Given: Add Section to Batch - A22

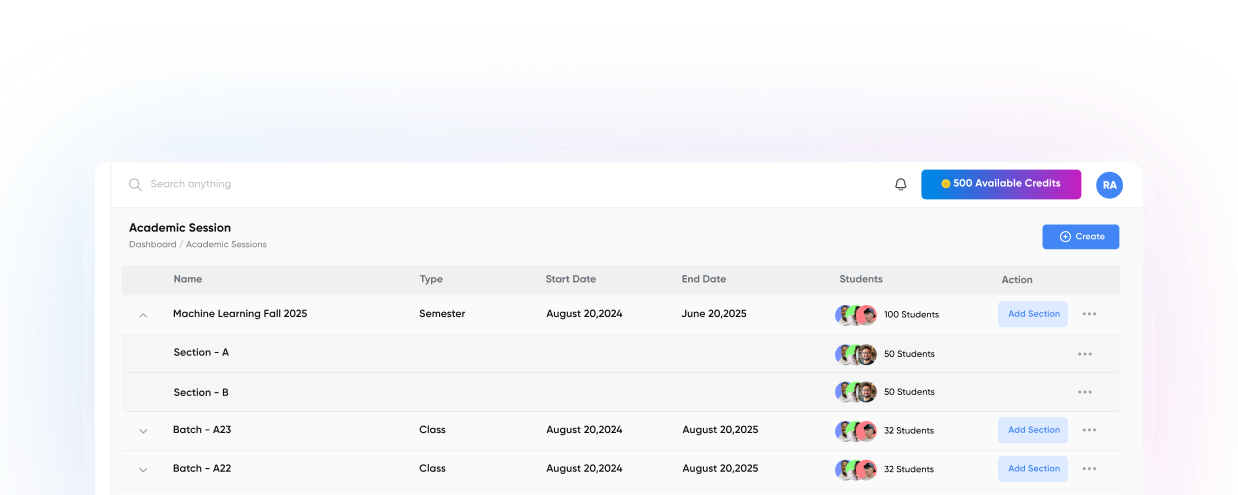Looking at the screenshot, I should tap(1032, 469).
